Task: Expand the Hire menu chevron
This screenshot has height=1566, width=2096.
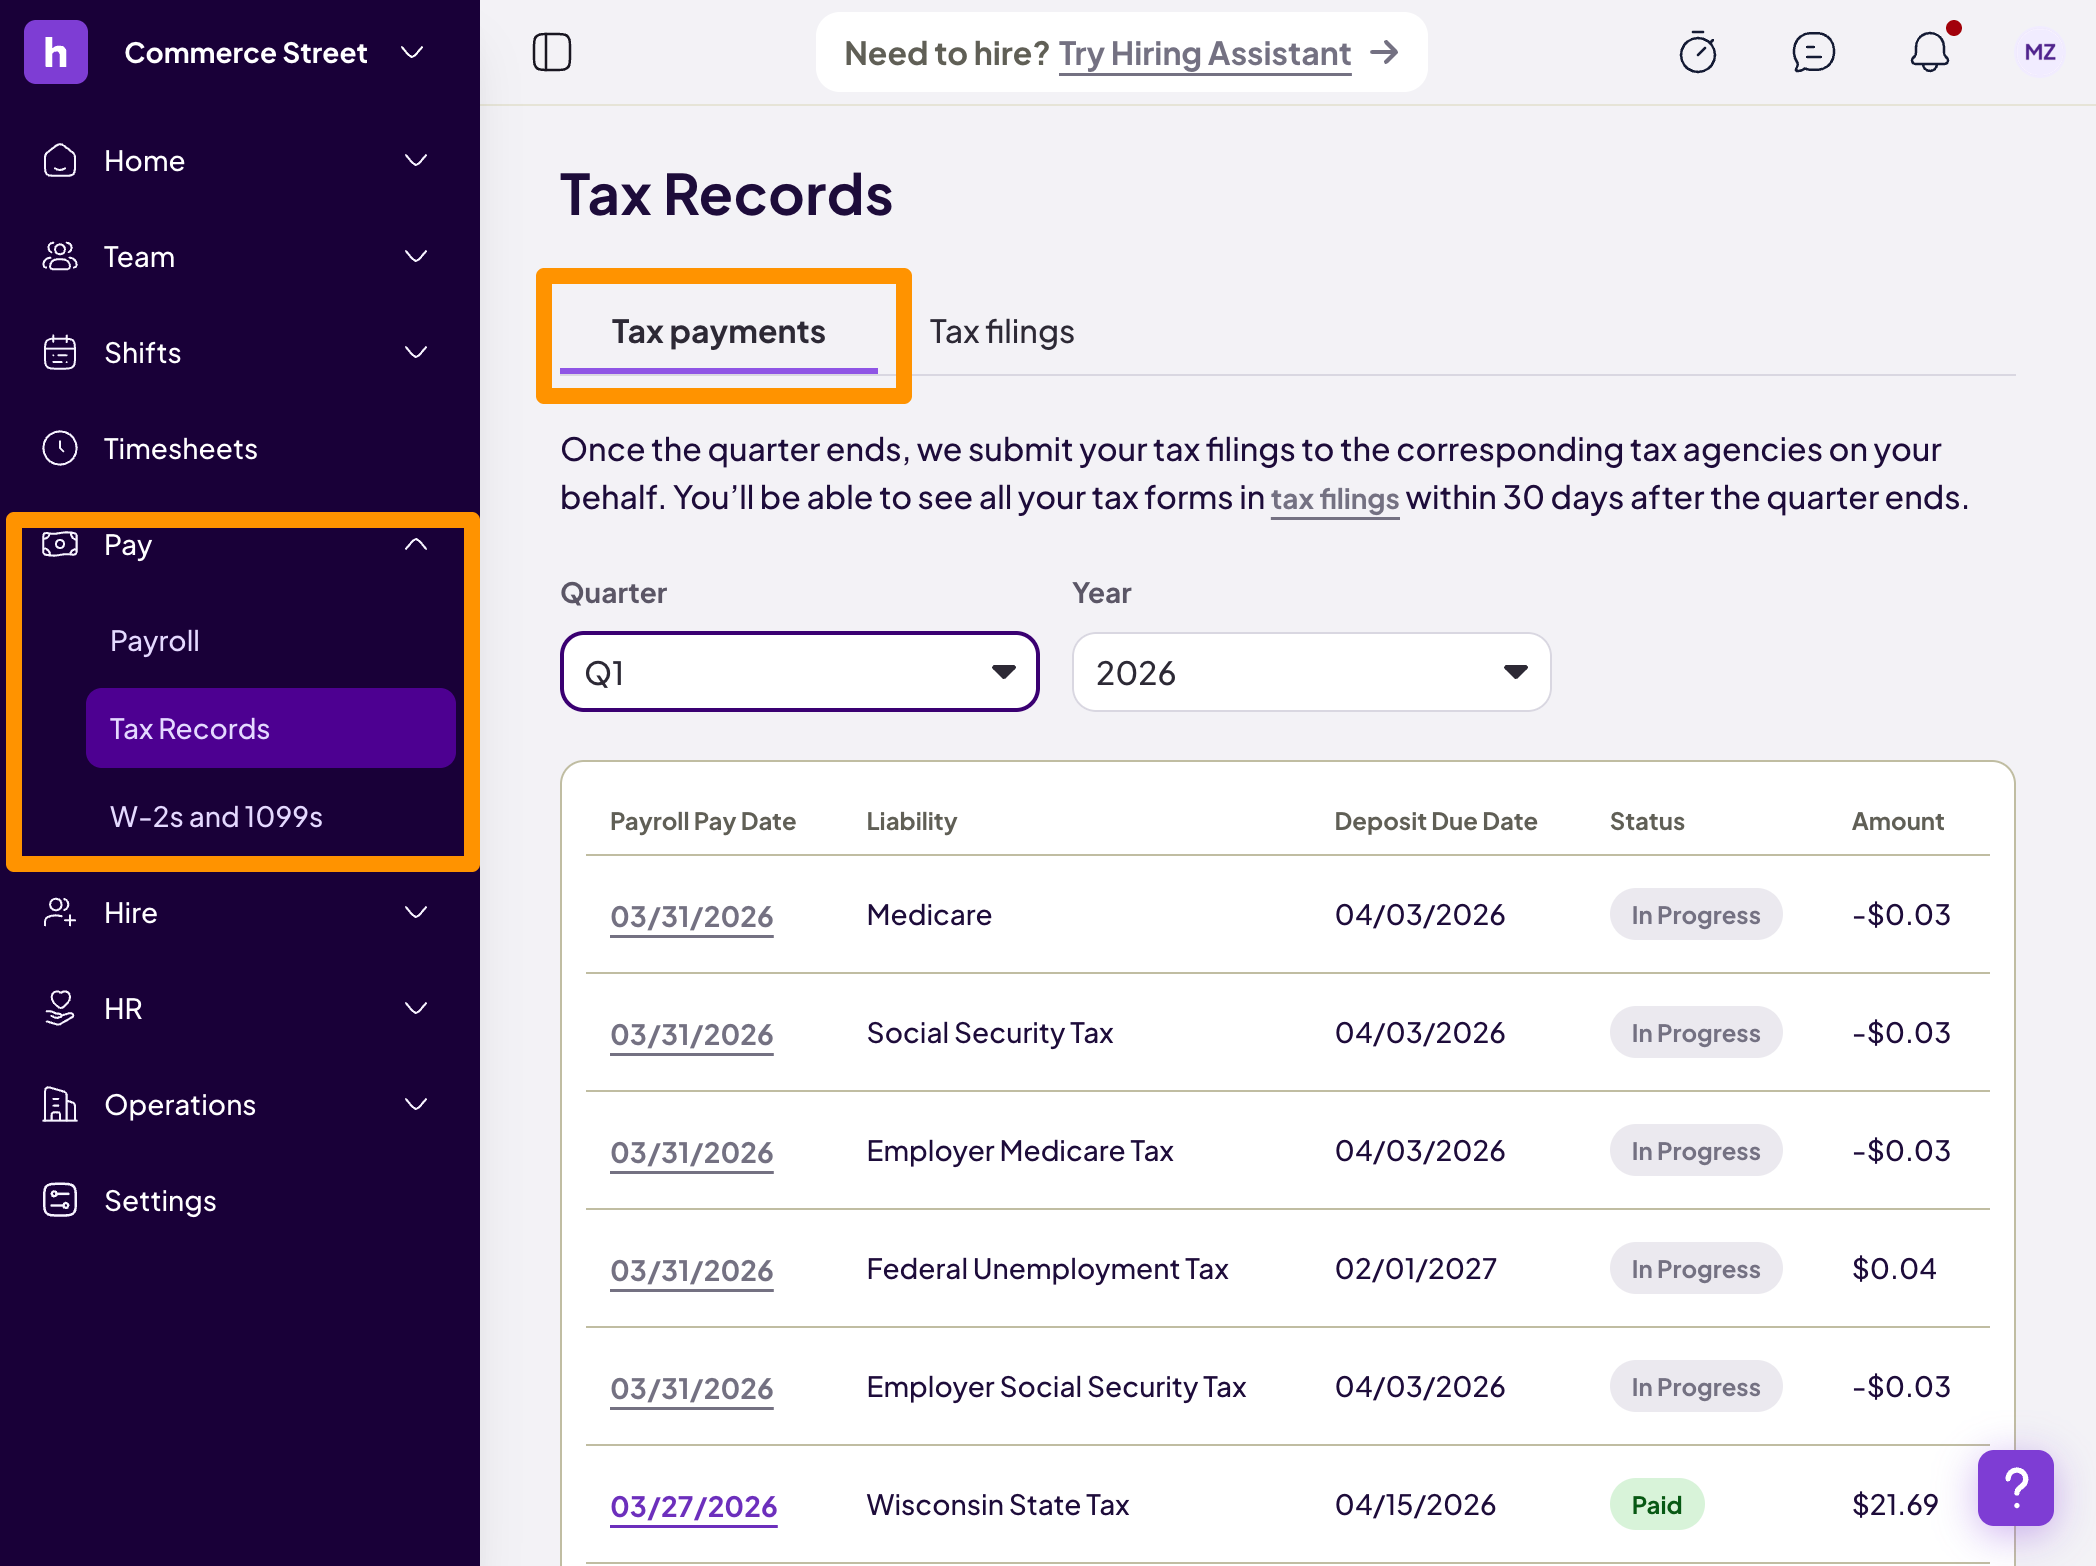Action: pyautogui.click(x=416, y=912)
